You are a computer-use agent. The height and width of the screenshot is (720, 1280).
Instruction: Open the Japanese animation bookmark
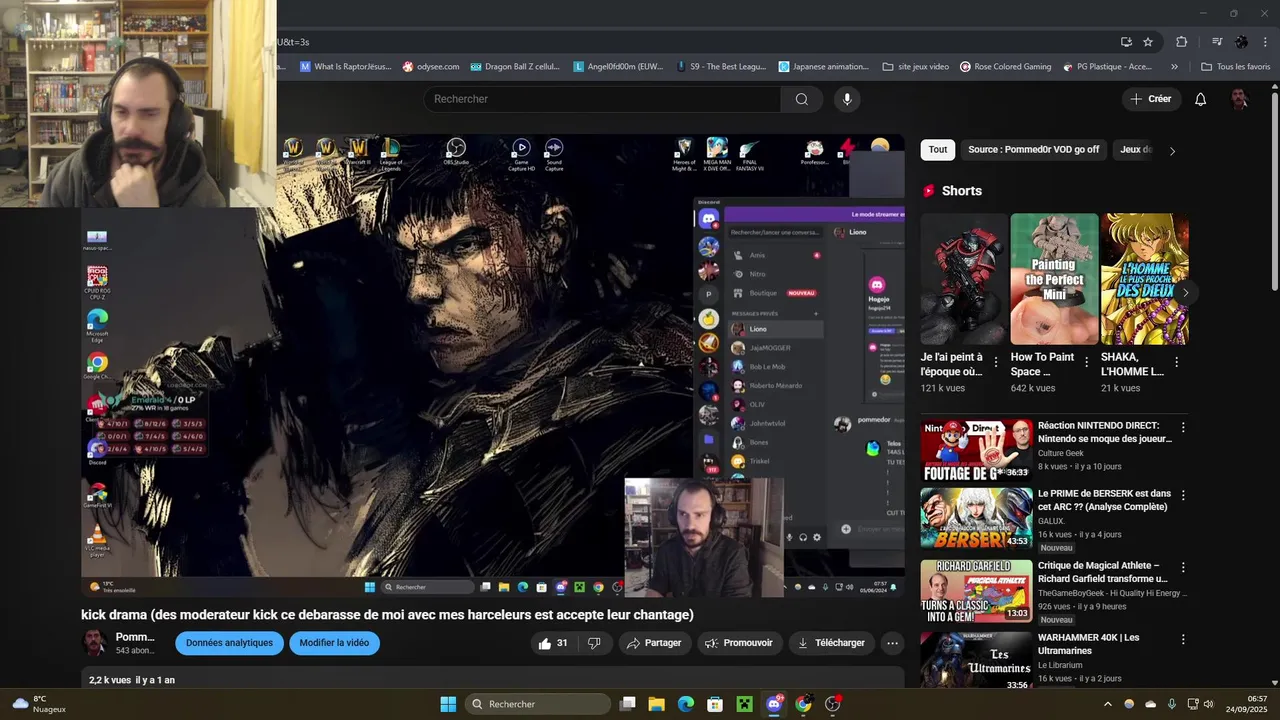click(x=824, y=67)
